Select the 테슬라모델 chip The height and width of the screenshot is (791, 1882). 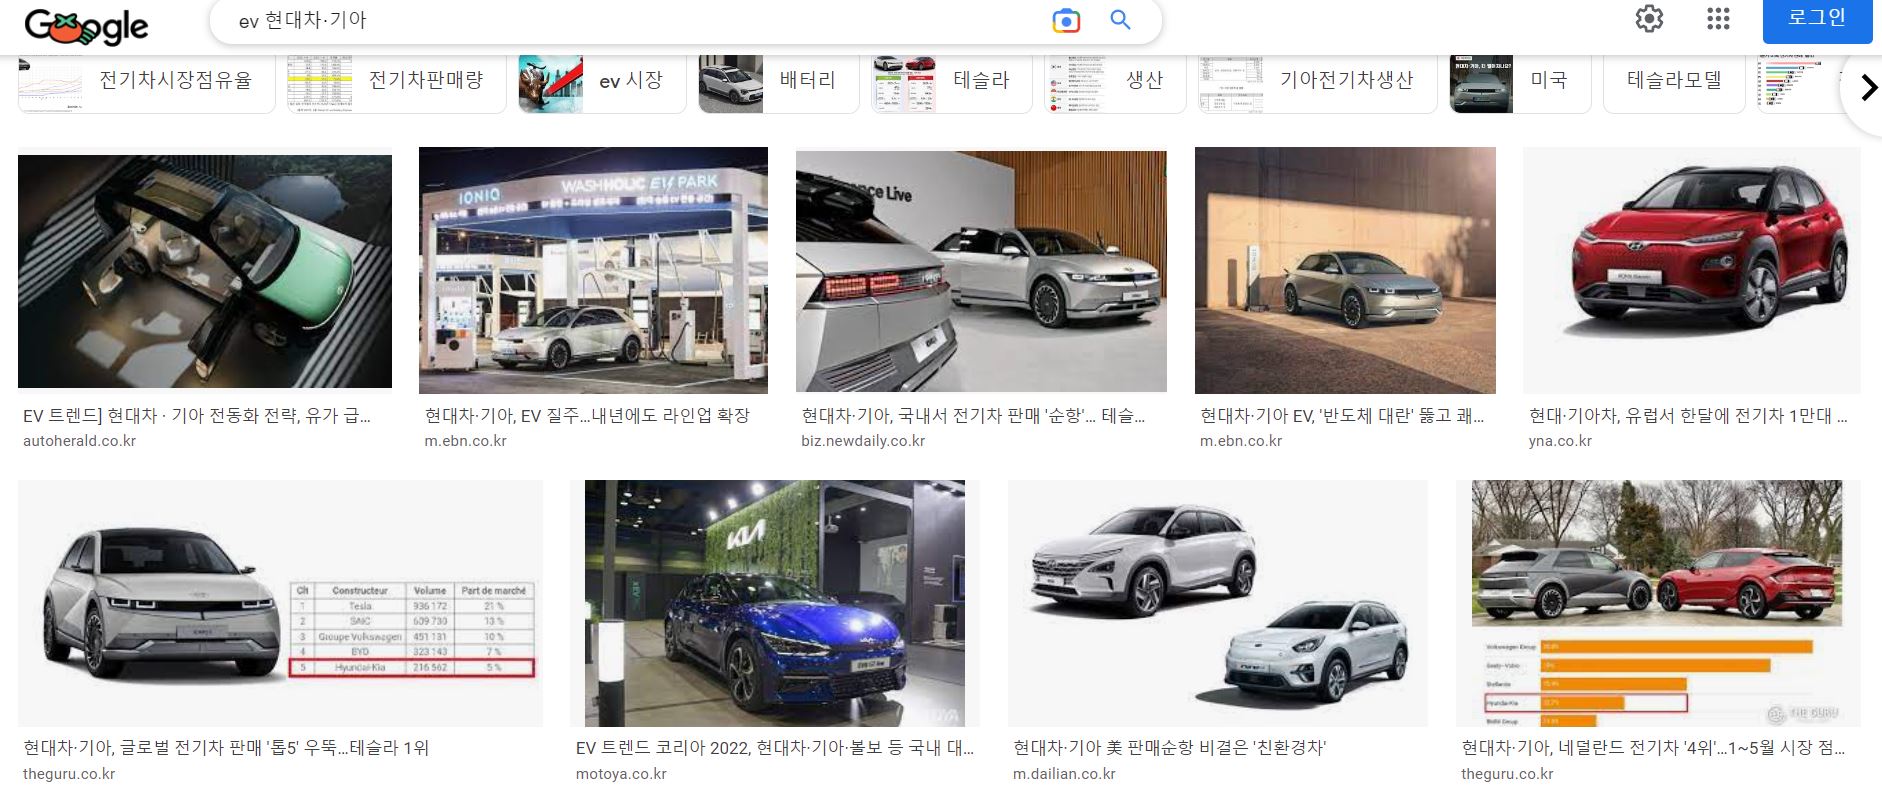coord(1674,83)
